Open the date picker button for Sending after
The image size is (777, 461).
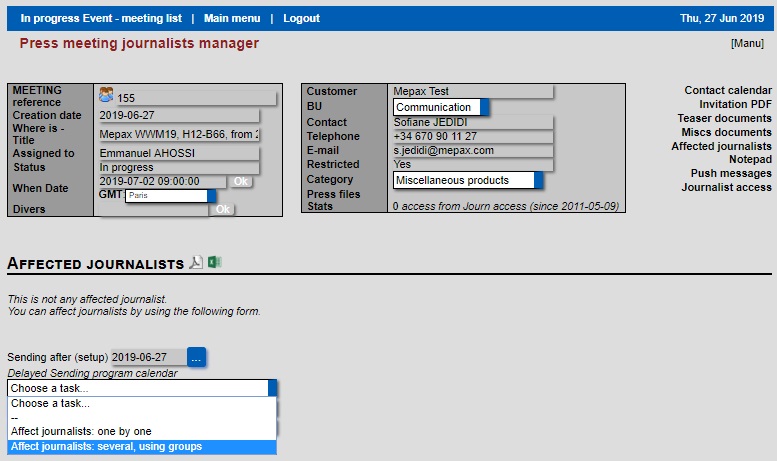(x=196, y=357)
